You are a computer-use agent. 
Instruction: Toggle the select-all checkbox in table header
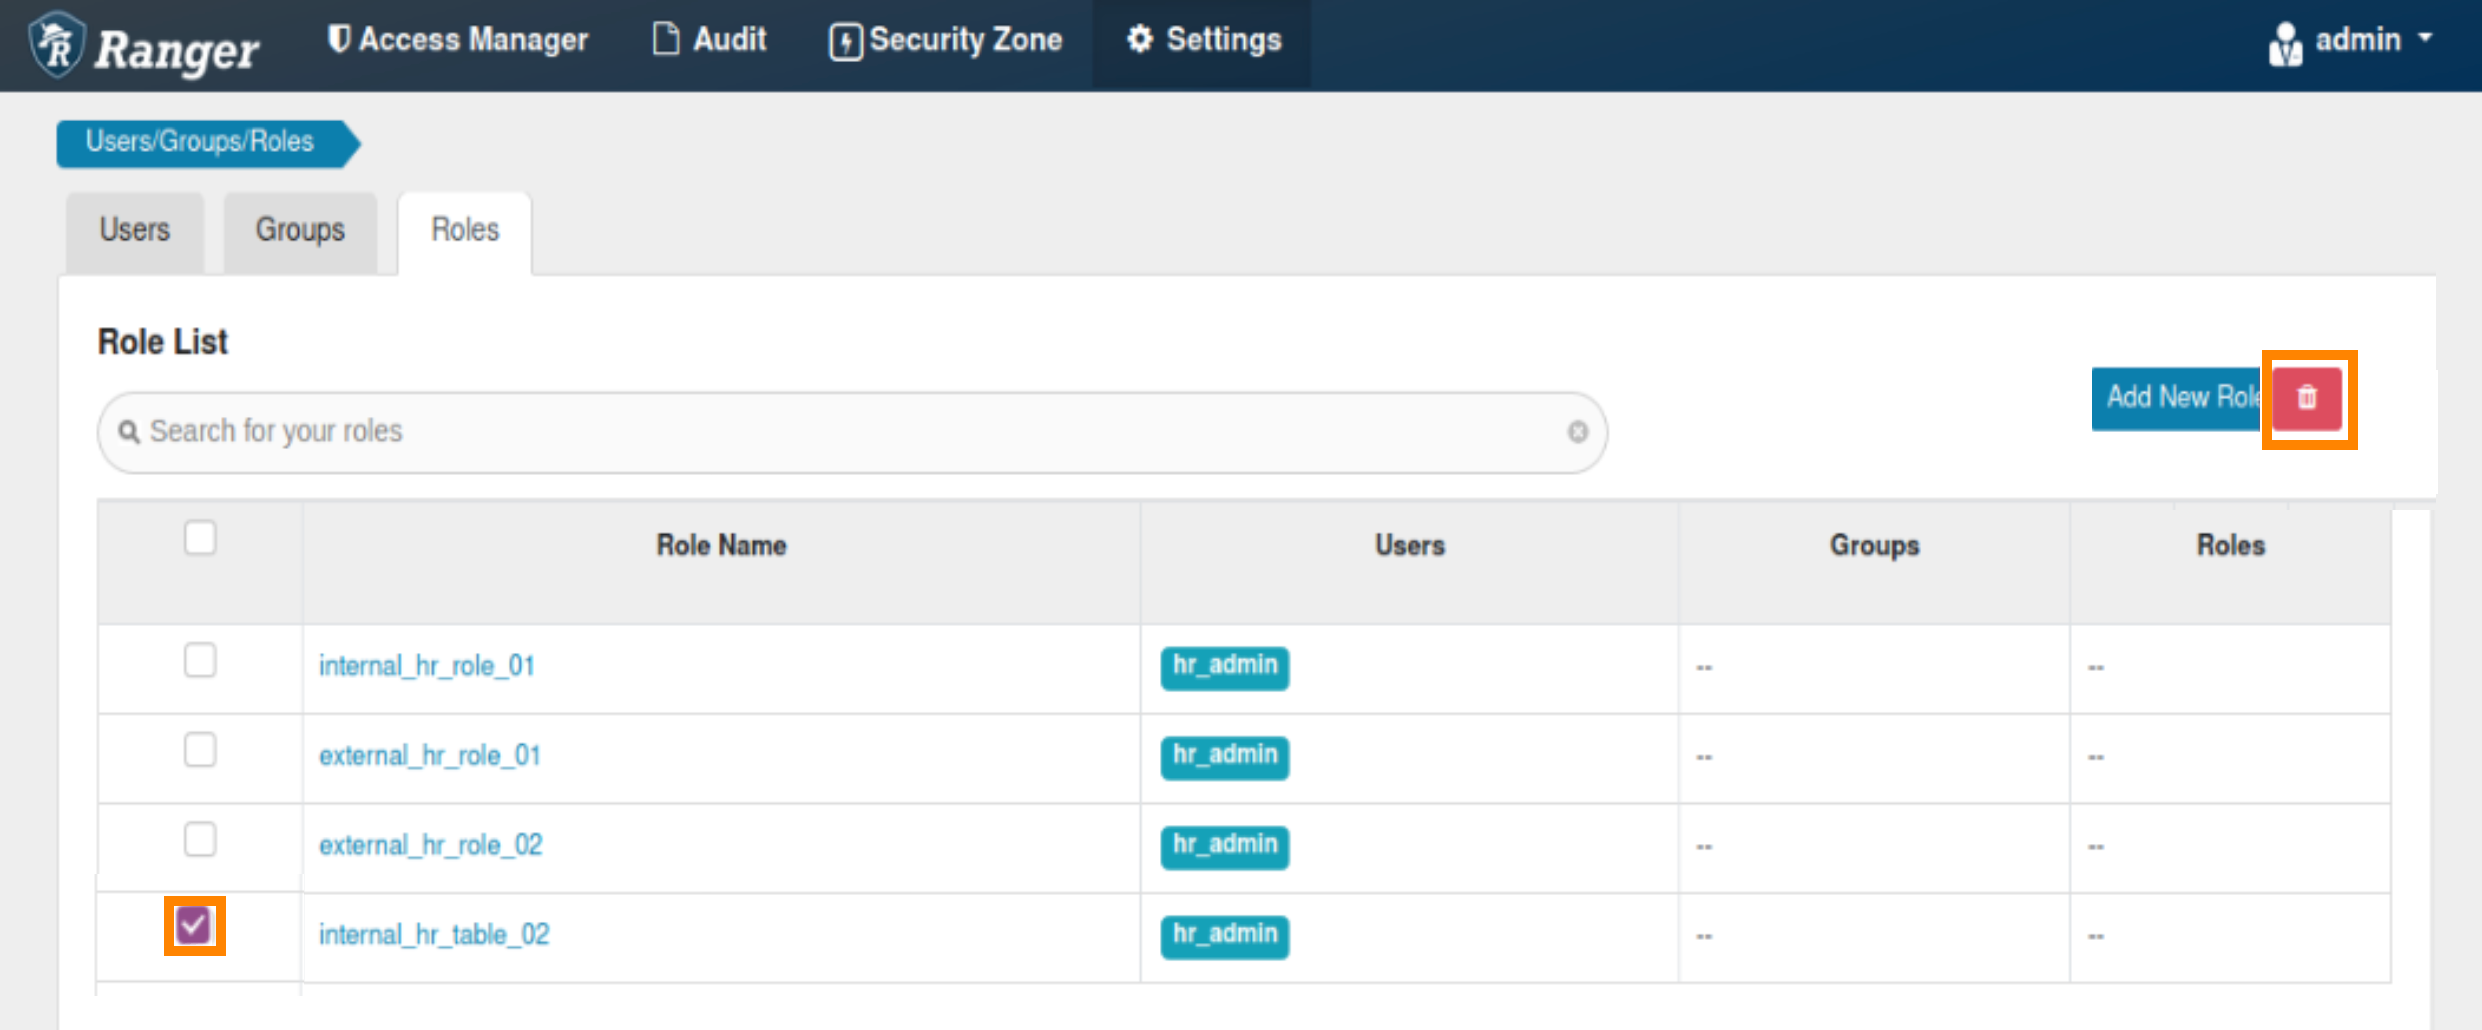pyautogui.click(x=200, y=538)
